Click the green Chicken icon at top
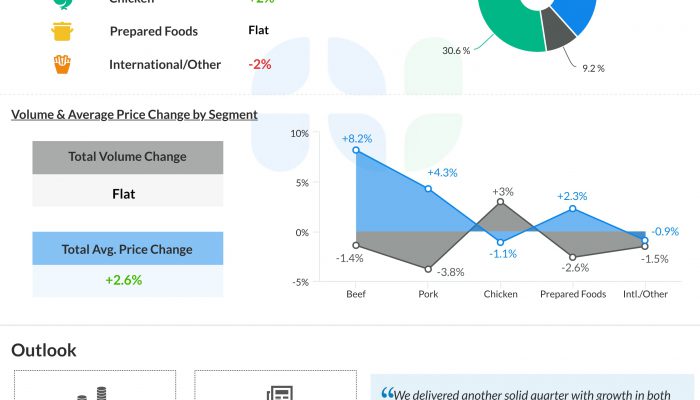The width and height of the screenshot is (700, 400). pos(63,4)
